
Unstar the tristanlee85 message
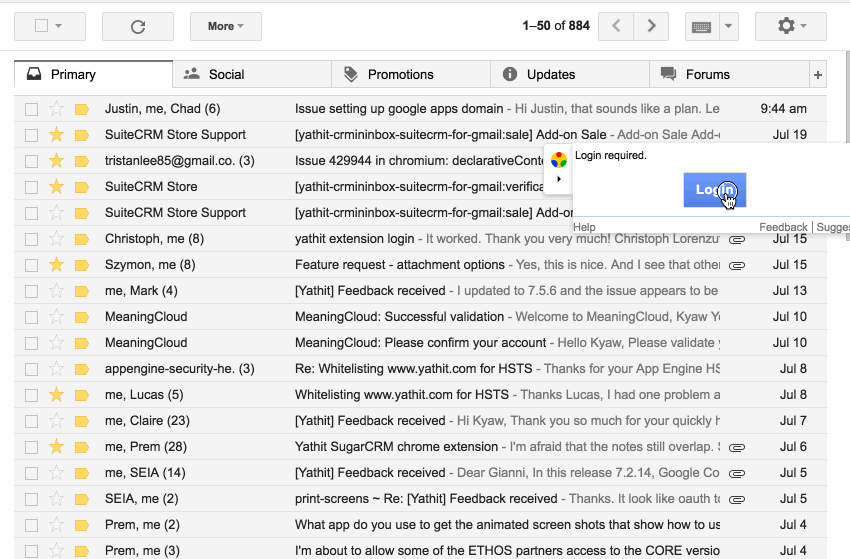click(x=56, y=160)
